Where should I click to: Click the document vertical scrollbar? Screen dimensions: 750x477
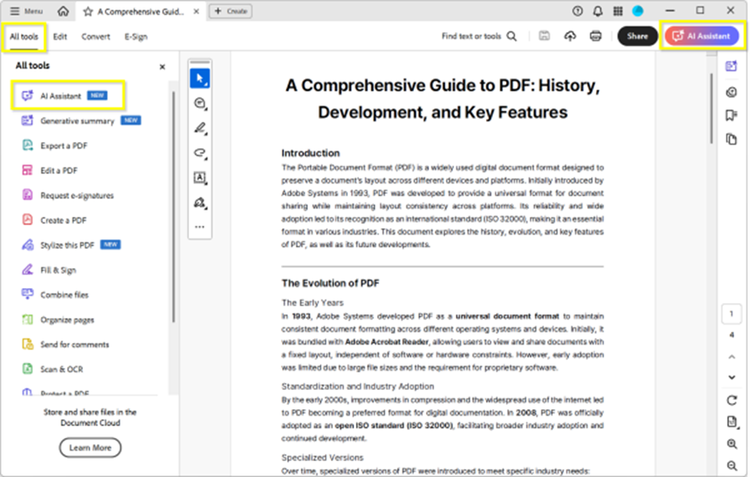pos(712,109)
